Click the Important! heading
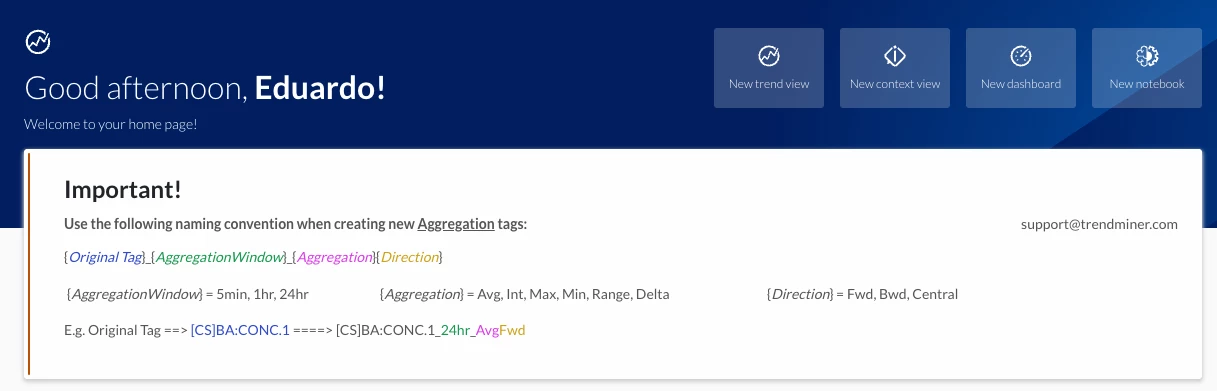 pos(123,189)
